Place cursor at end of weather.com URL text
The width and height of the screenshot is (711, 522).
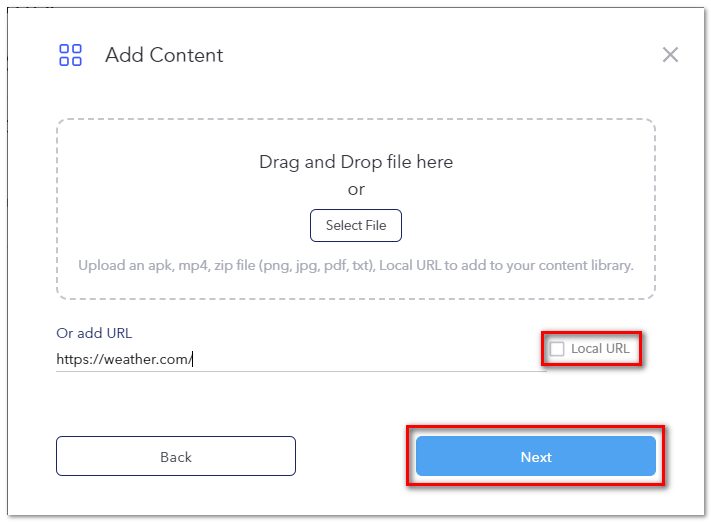[x=193, y=359]
